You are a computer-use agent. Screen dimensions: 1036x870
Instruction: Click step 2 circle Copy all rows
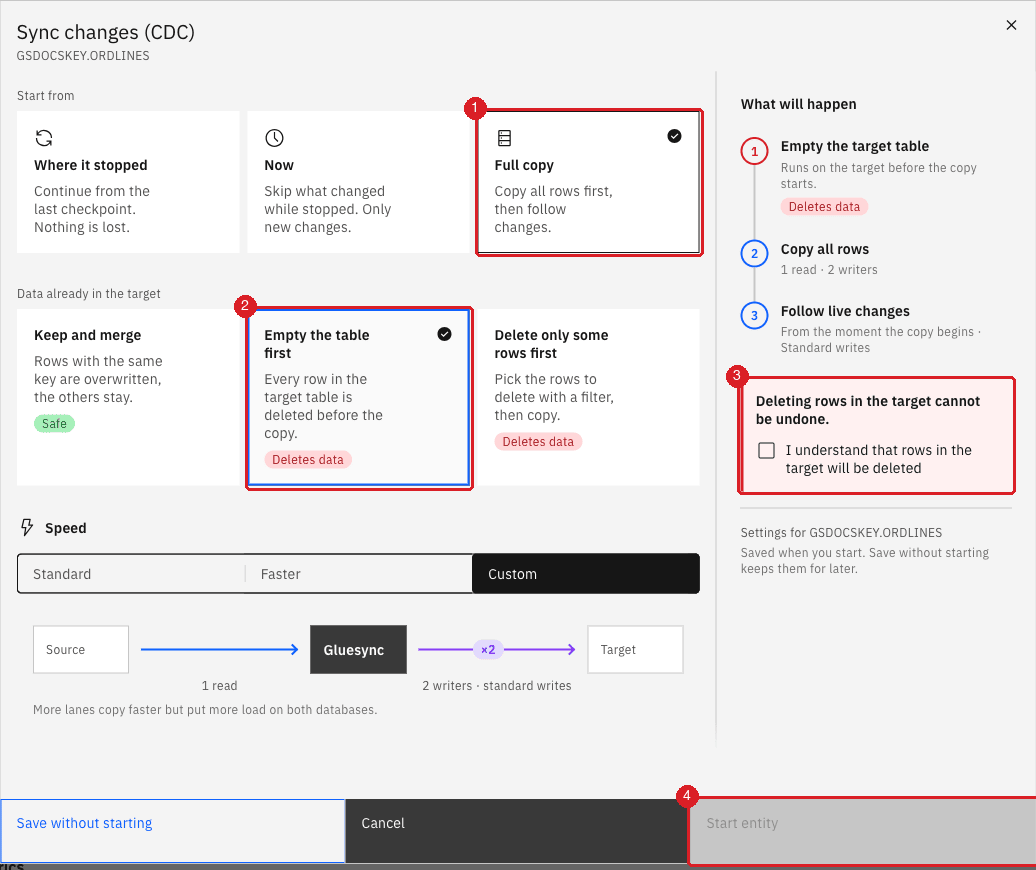755,254
